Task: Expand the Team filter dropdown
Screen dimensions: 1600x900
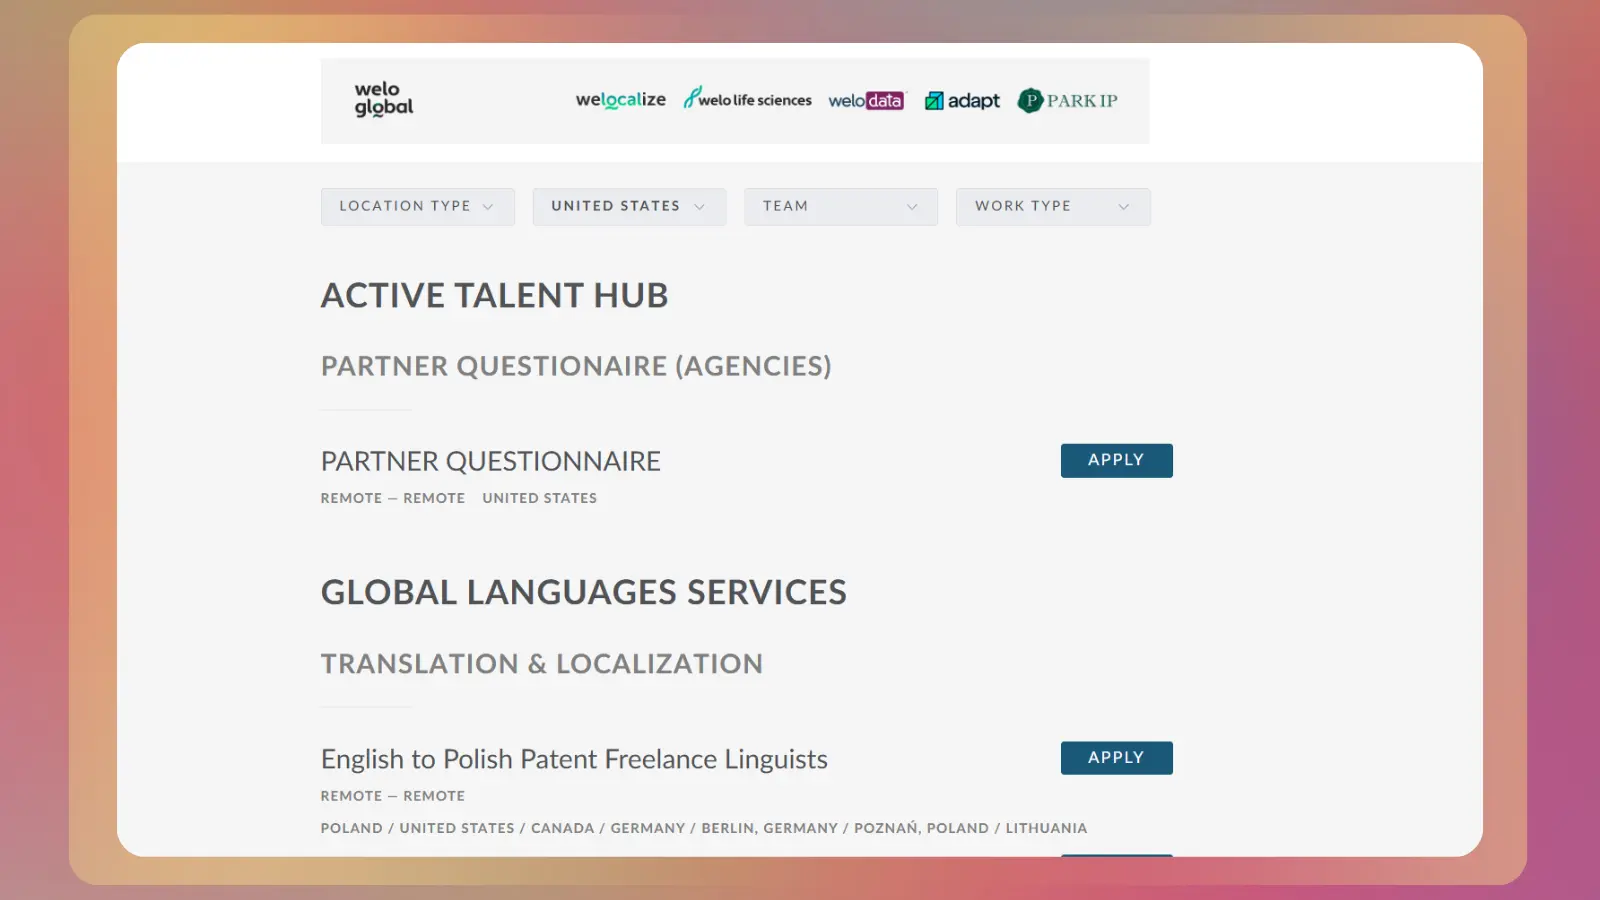Action: tap(841, 206)
